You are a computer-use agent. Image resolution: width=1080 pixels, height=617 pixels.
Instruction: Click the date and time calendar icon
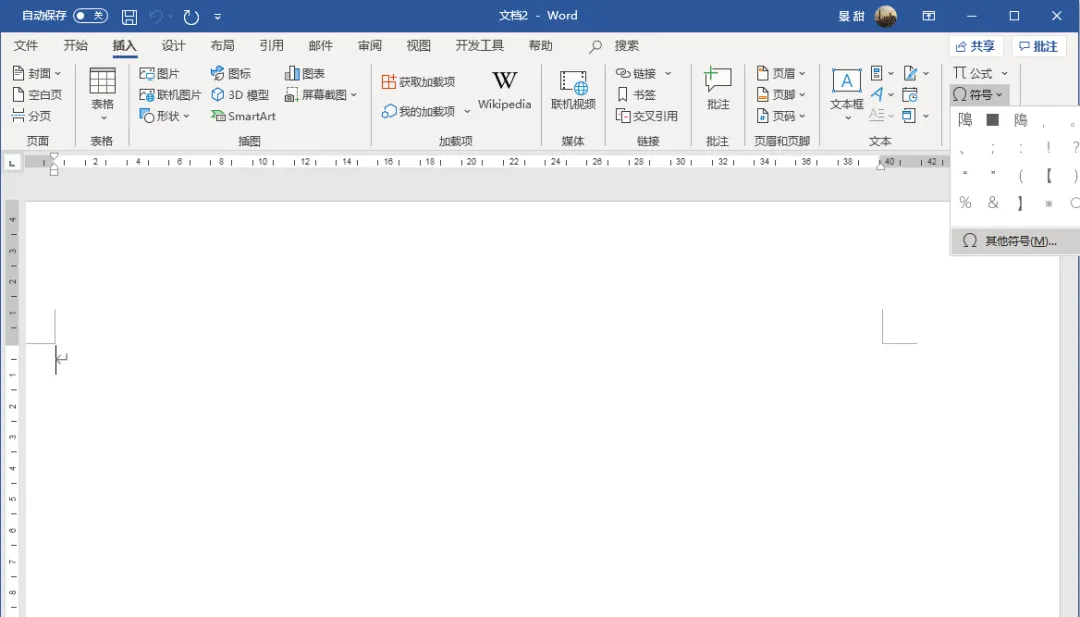[x=910, y=94]
